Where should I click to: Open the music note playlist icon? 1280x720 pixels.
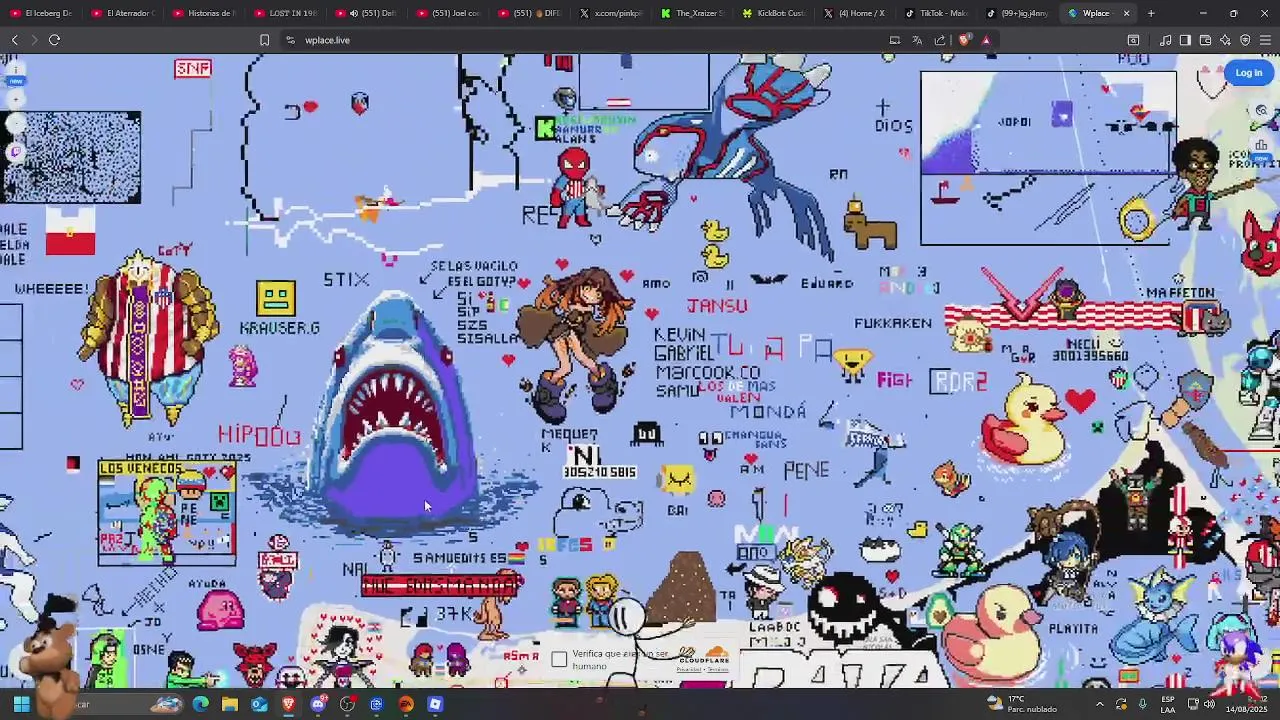[x=1165, y=40]
